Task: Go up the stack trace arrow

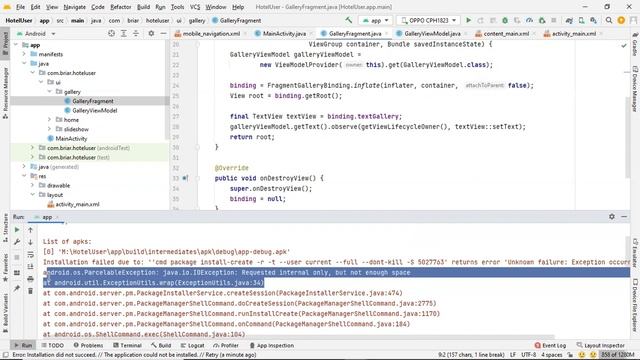Action: [30, 230]
